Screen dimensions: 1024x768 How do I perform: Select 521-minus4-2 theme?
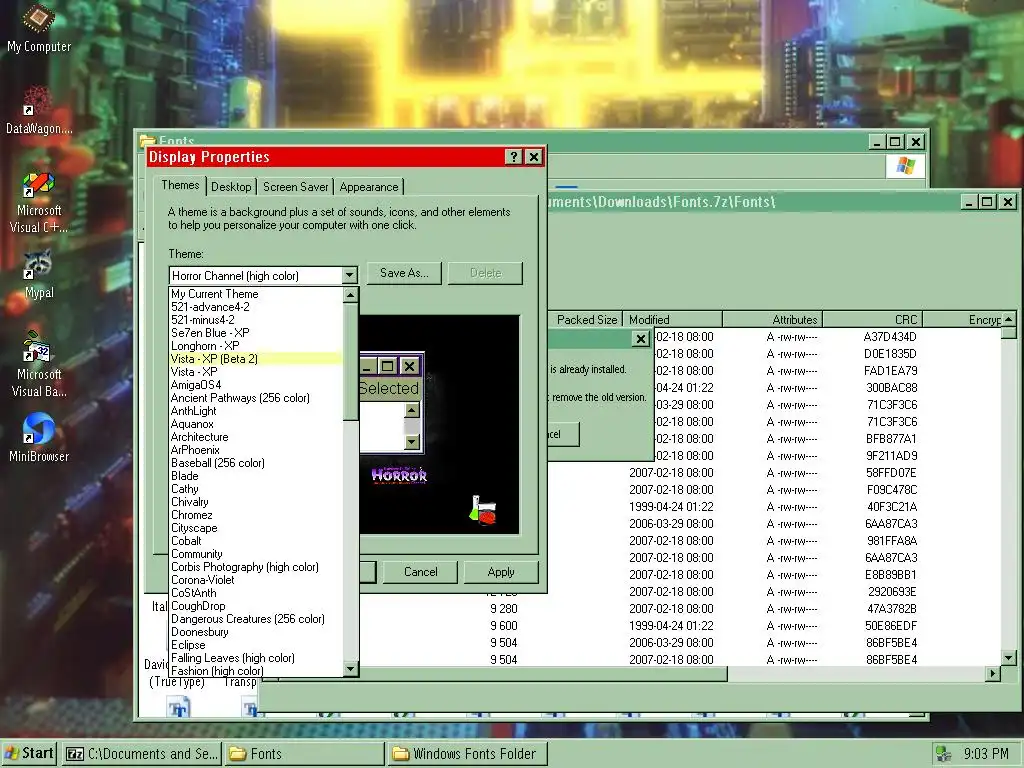click(x=255, y=320)
